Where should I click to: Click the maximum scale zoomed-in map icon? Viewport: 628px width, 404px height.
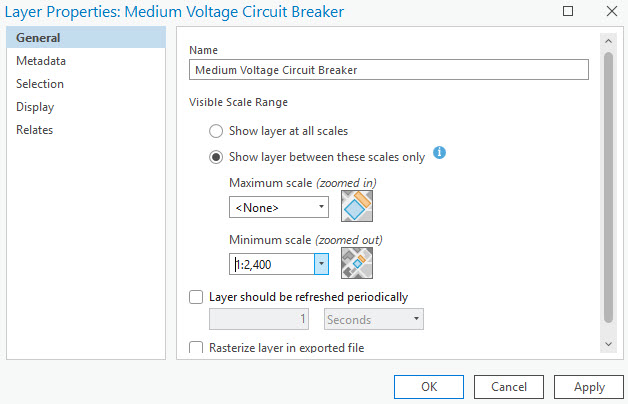[357, 207]
